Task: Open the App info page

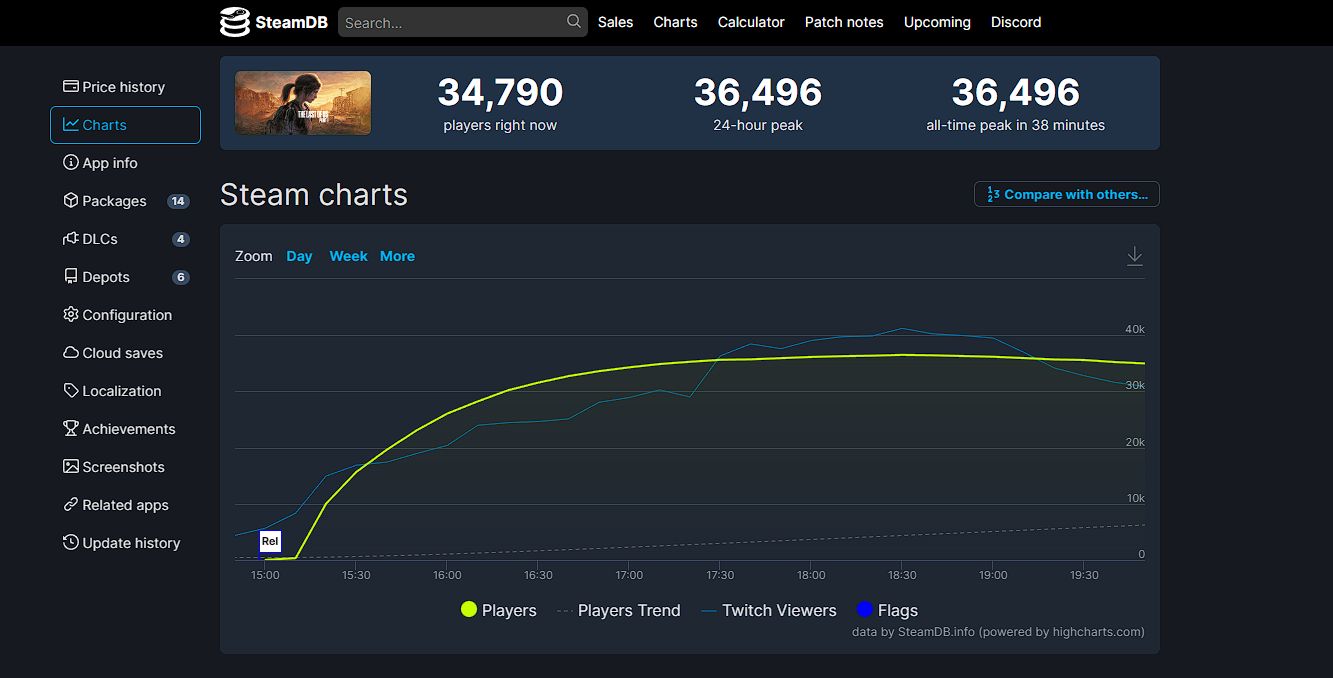Action: 110,163
